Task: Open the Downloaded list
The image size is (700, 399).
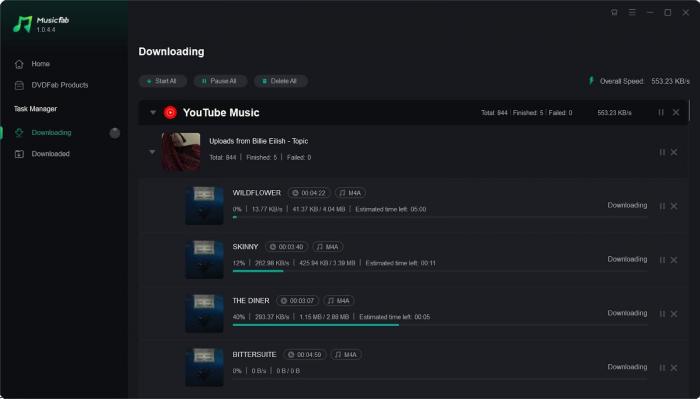Action: 50,154
